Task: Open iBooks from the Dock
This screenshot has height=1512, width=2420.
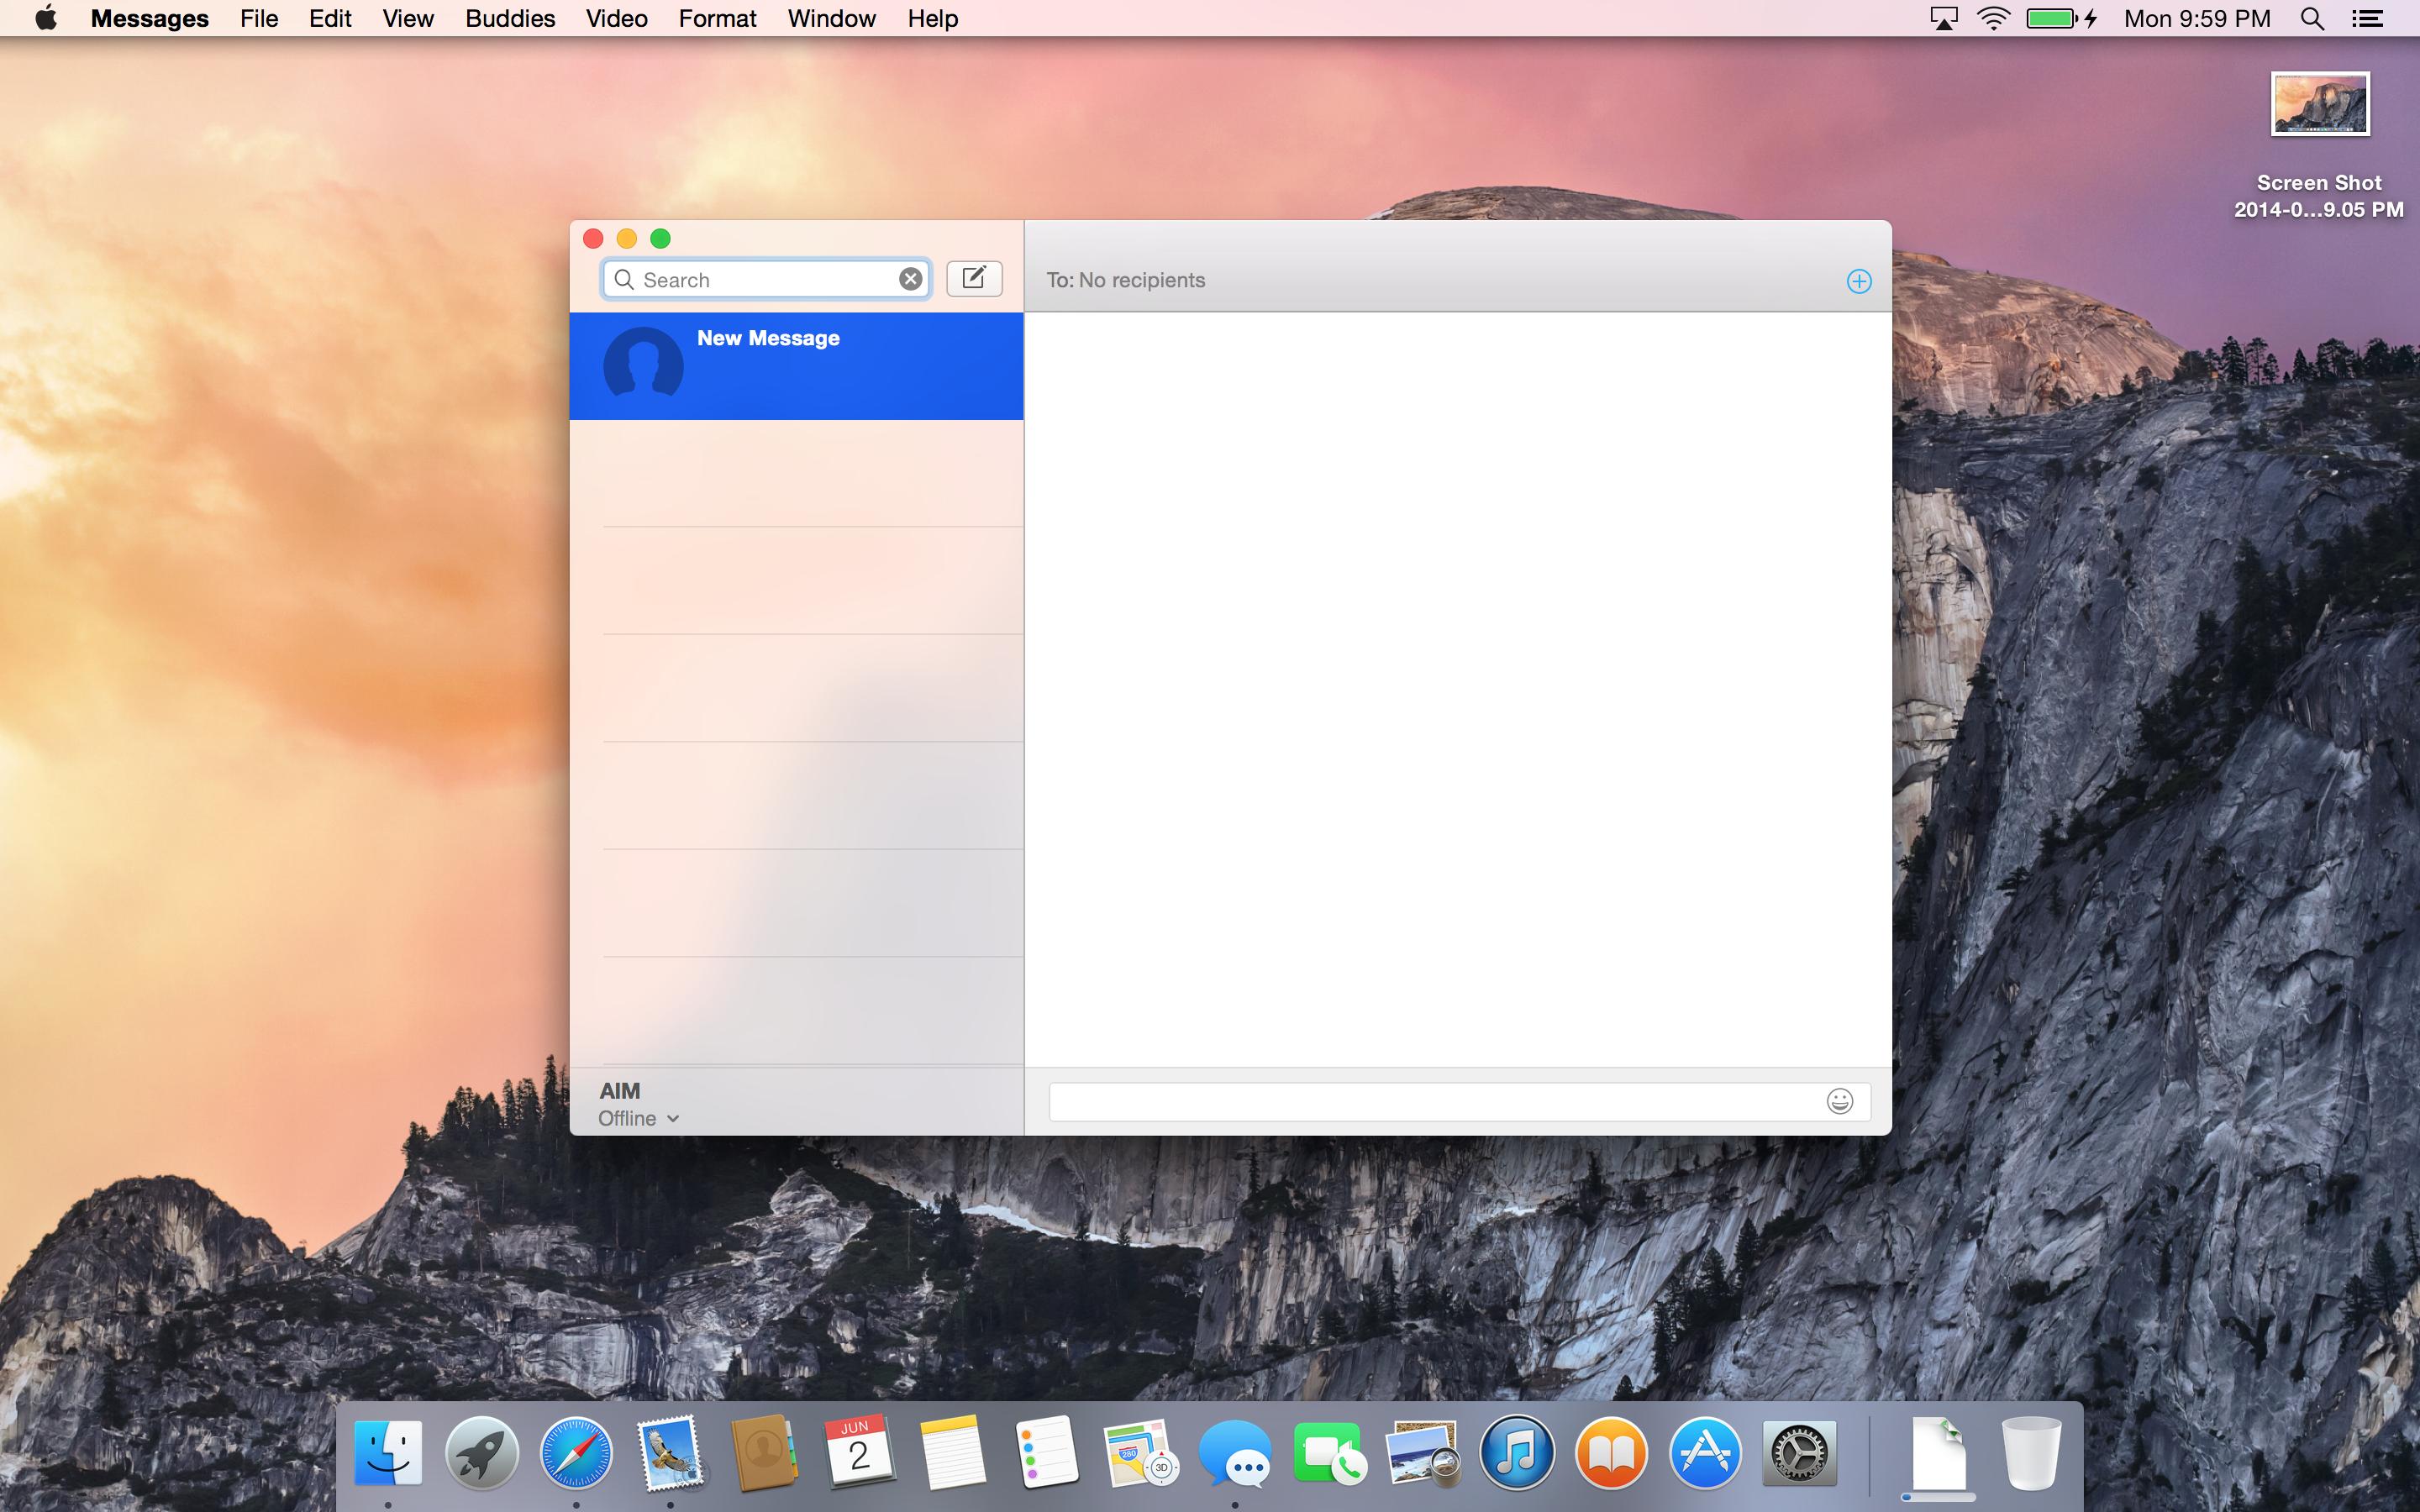Action: coord(1610,1453)
